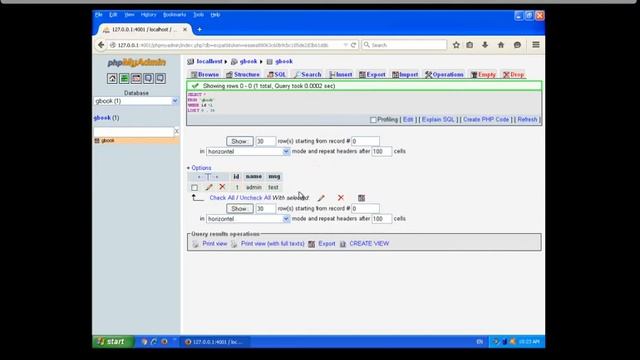The height and width of the screenshot is (360, 640).
Task: Open the Firefox hamburger menu
Action: (536, 45)
